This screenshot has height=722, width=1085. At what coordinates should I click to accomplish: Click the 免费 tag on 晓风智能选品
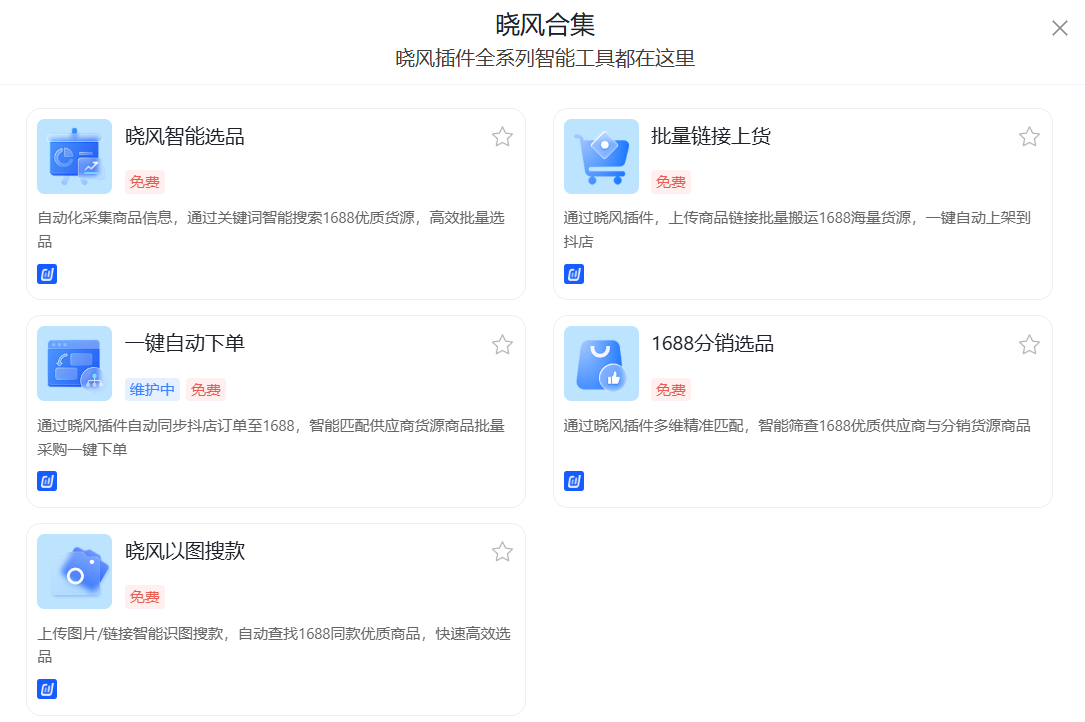[145, 182]
